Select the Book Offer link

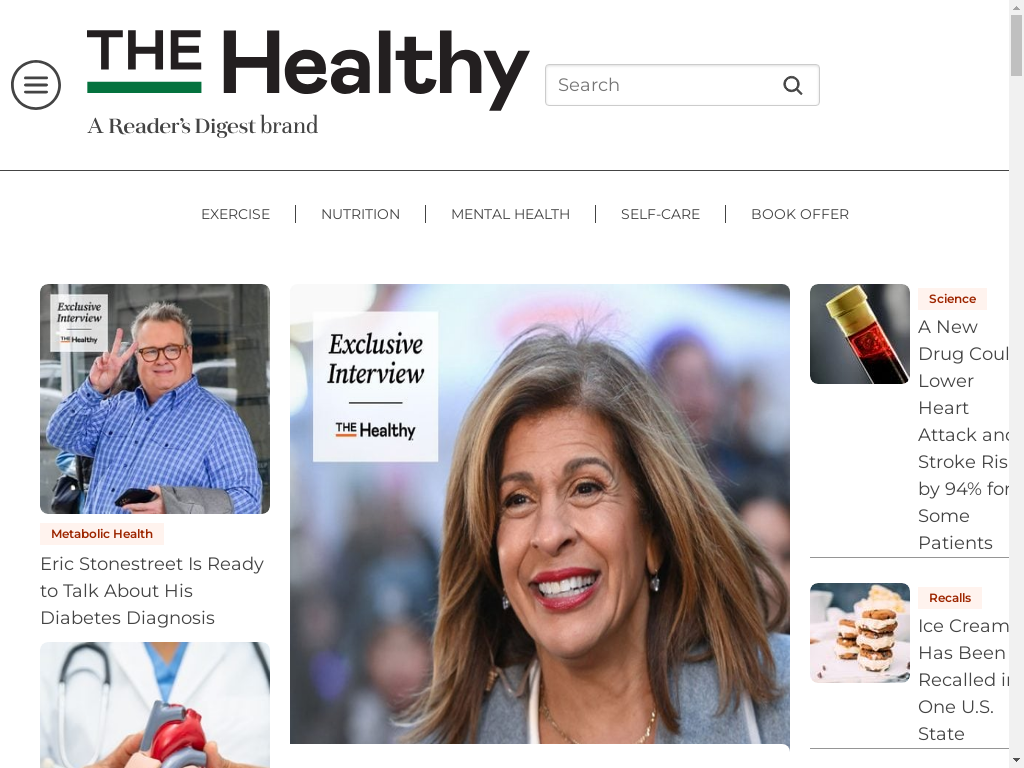[800, 214]
